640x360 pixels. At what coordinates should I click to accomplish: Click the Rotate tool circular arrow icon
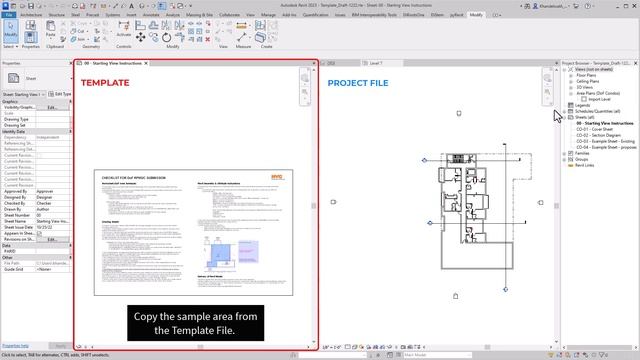click(x=167, y=38)
